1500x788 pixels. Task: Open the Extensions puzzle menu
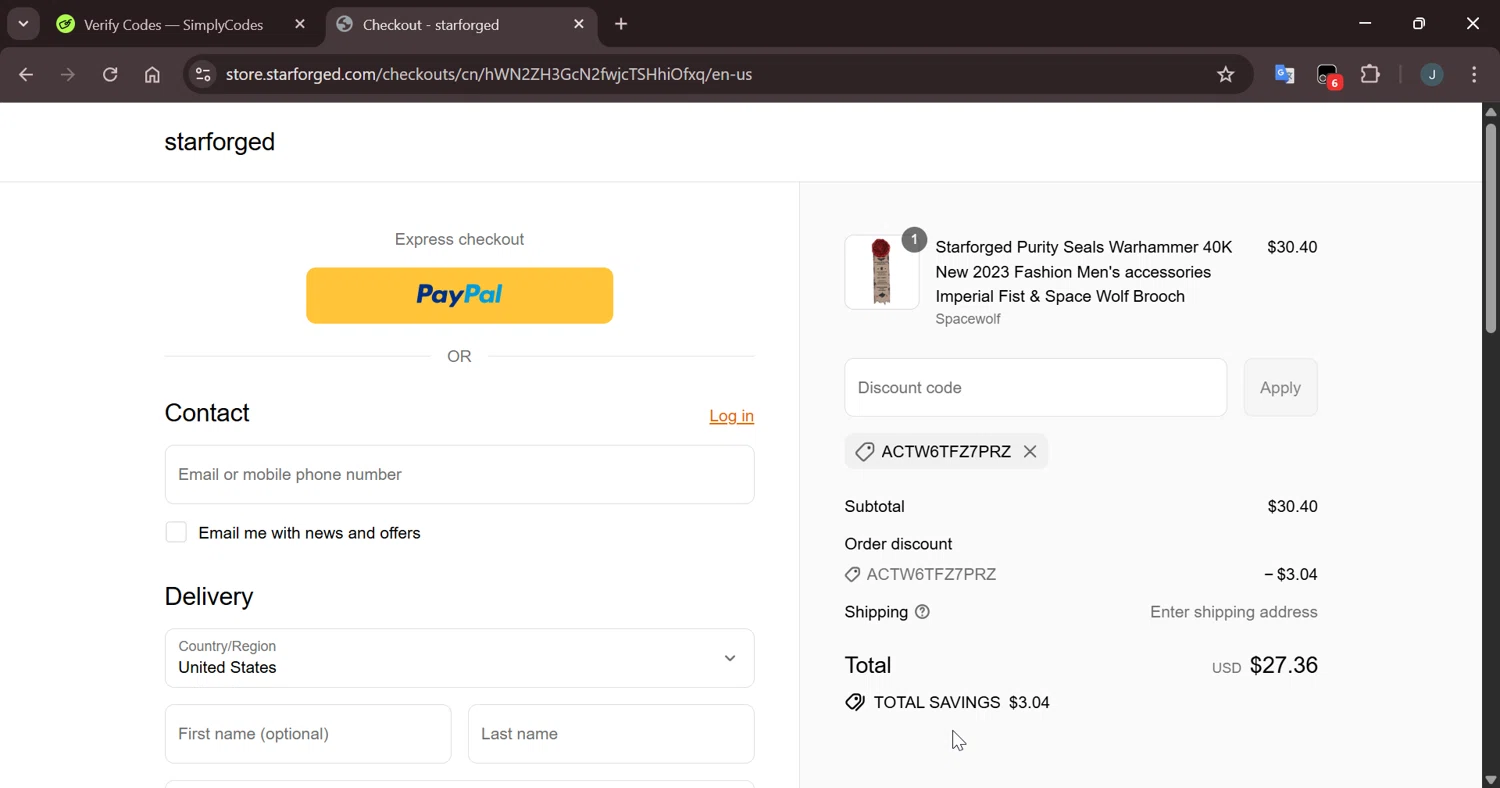click(1371, 74)
